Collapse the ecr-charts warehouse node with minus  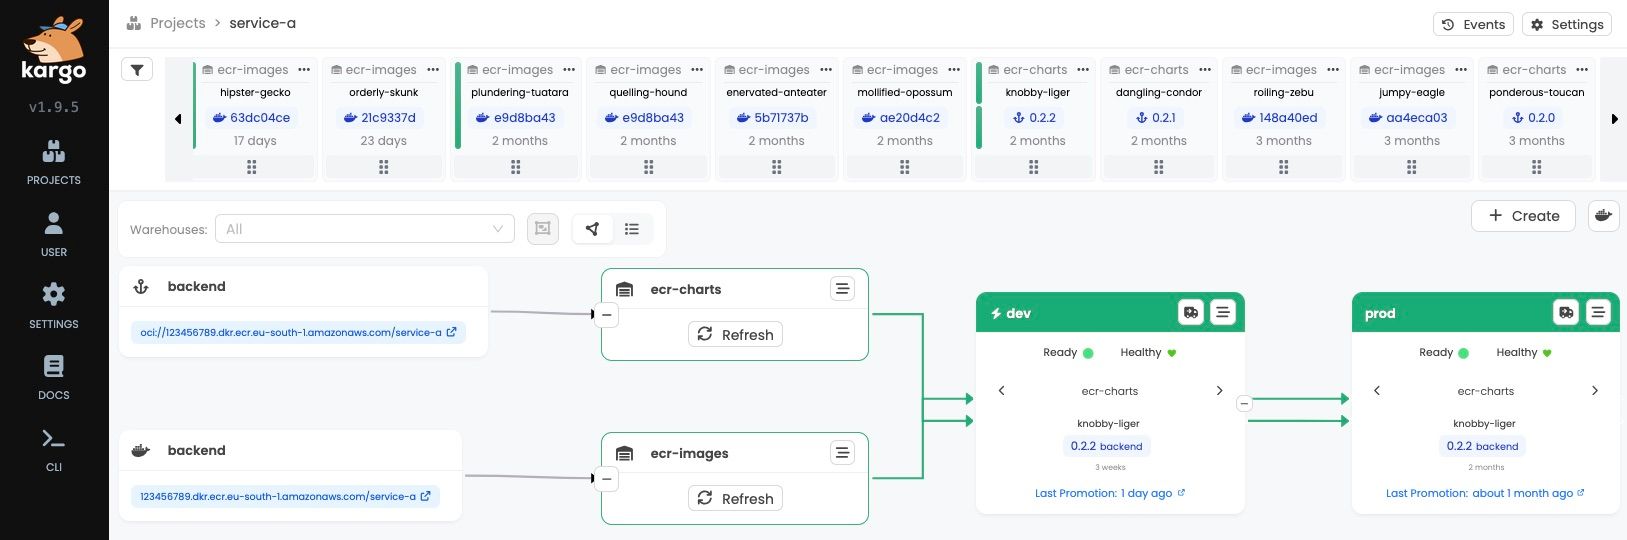coord(606,315)
